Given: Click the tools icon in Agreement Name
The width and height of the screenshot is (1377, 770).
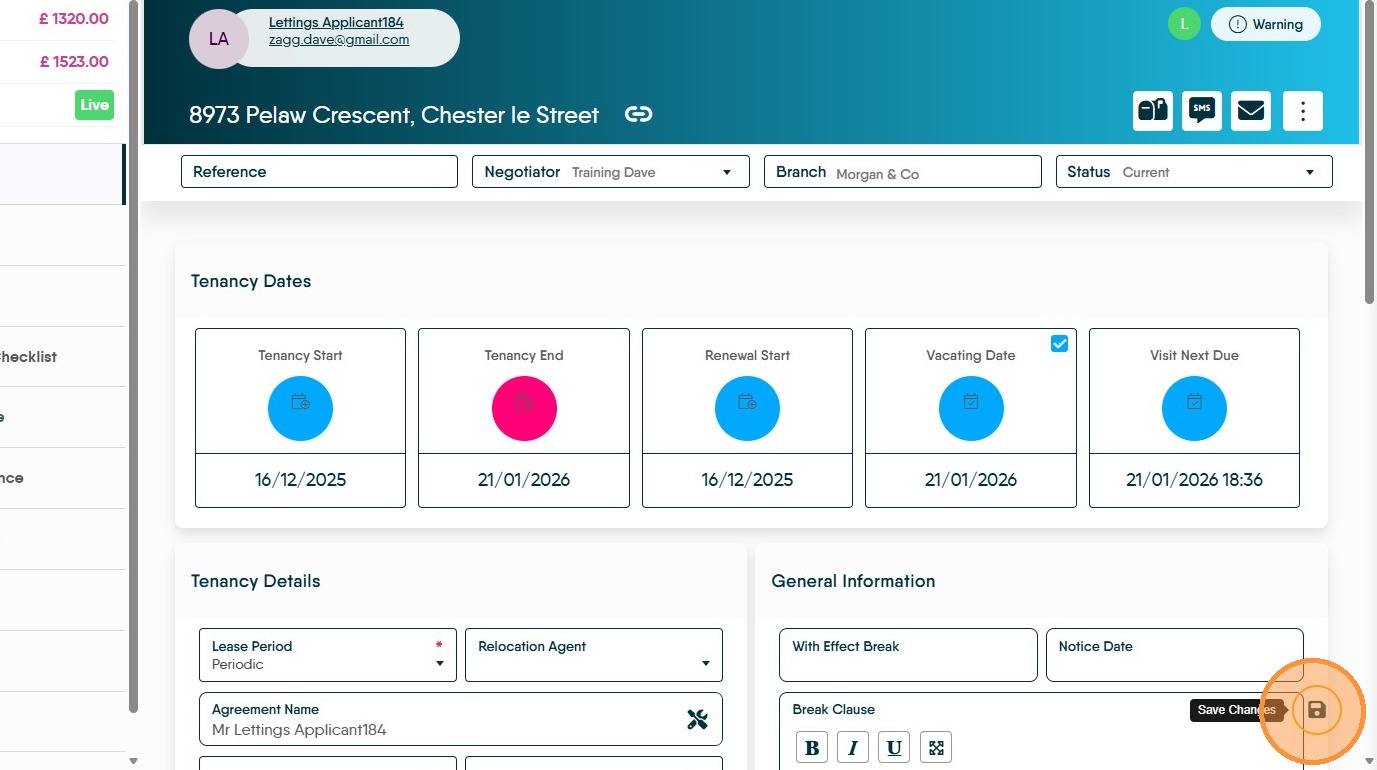Looking at the screenshot, I should tap(697, 719).
